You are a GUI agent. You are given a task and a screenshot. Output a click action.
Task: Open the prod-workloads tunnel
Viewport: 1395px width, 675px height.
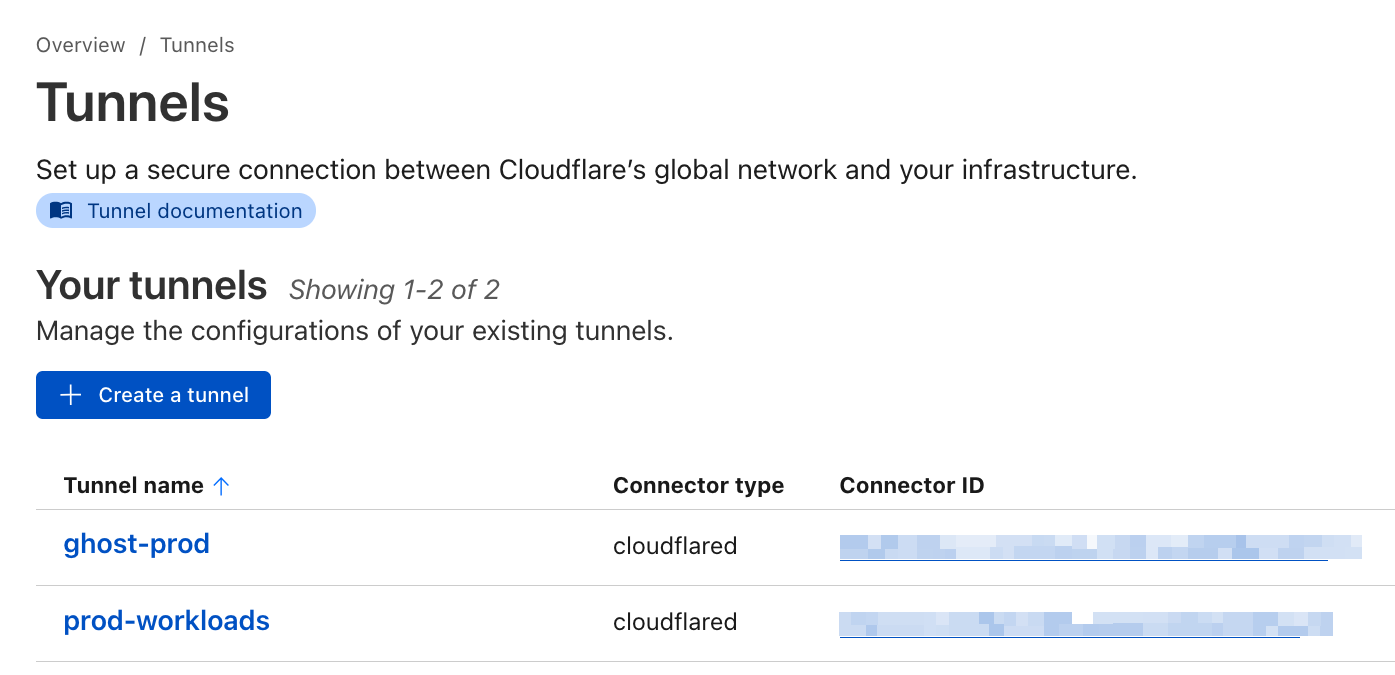pos(167,621)
